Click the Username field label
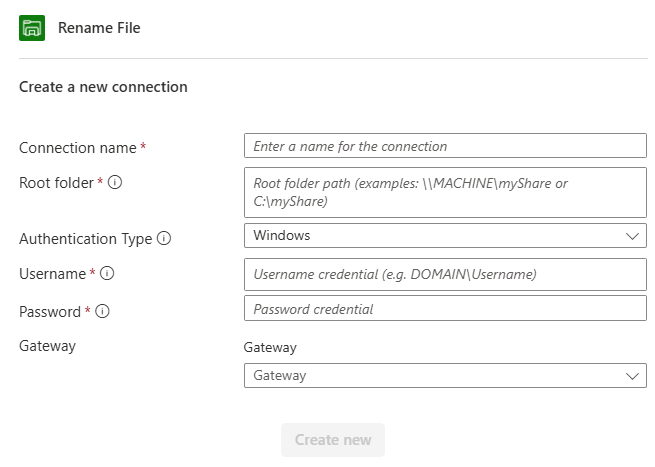Viewport: 655px width, 467px height. coord(52,274)
